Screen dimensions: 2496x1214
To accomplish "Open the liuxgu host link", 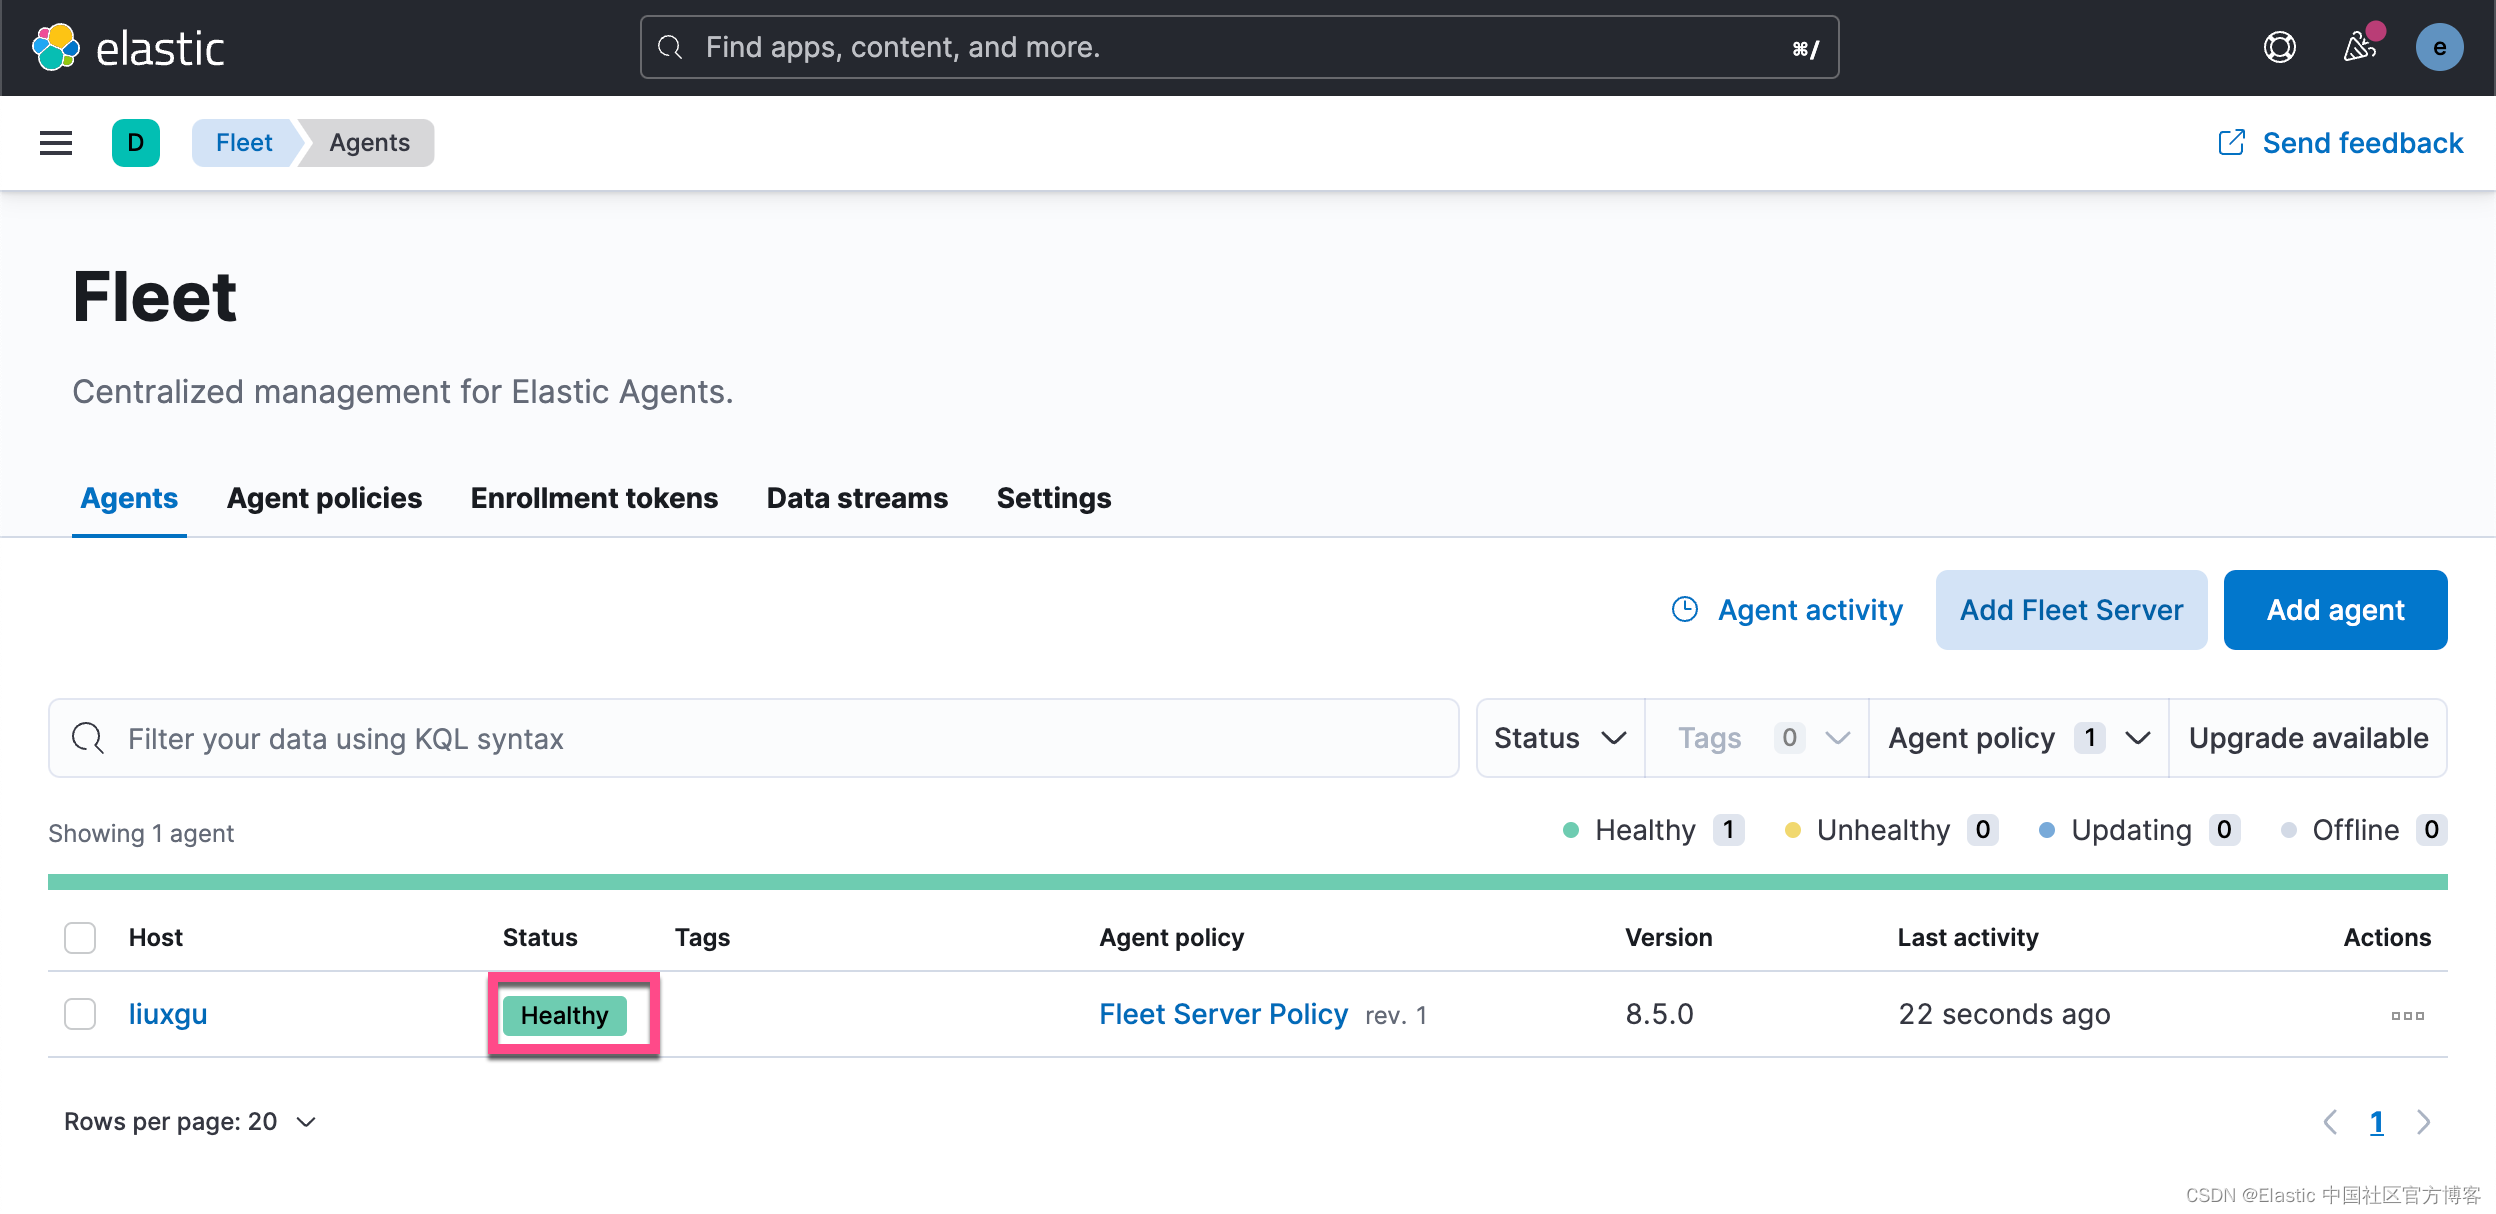I will [168, 1014].
